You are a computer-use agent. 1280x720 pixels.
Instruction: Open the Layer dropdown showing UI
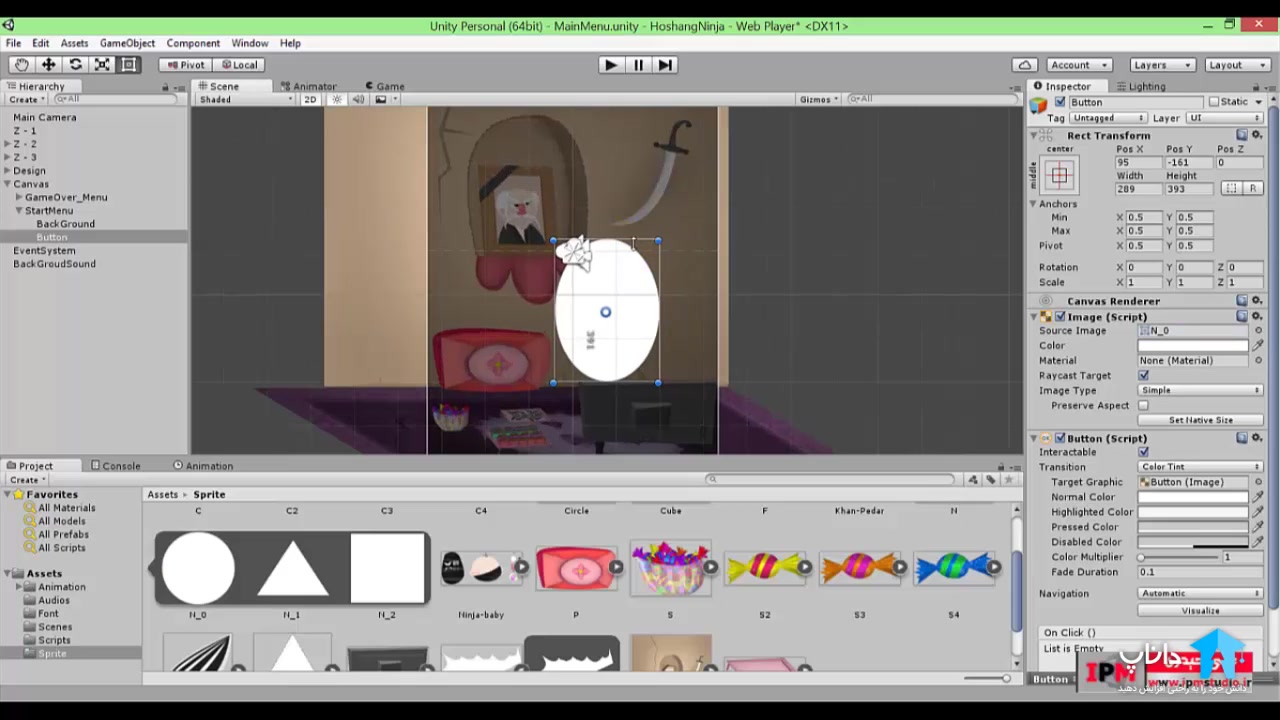(x=1224, y=118)
